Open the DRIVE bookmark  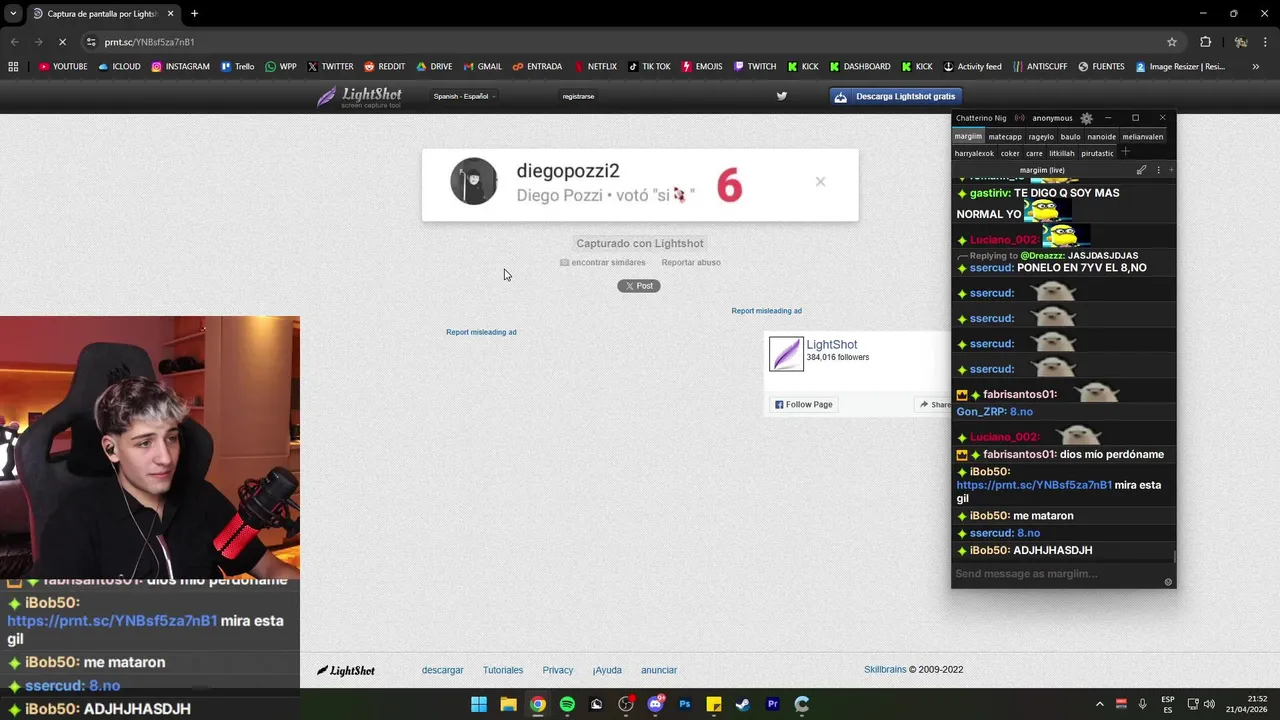pyautogui.click(x=434, y=67)
